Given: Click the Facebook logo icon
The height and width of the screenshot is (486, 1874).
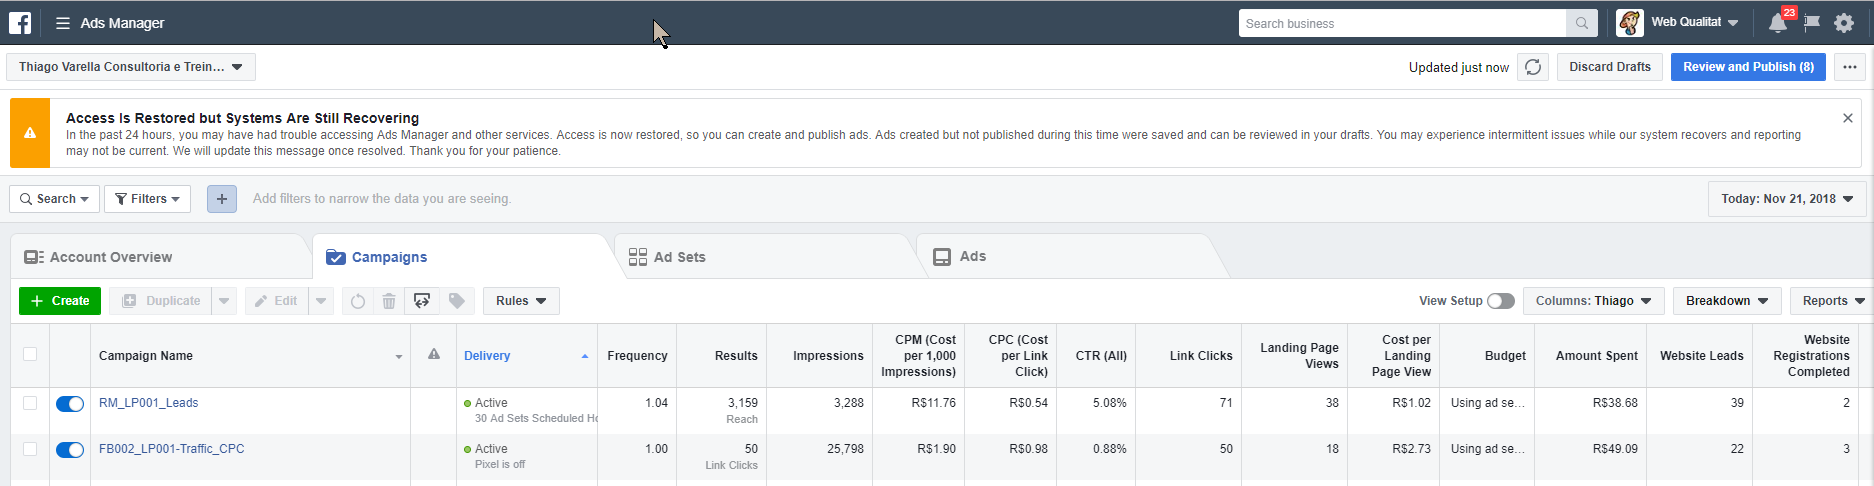Looking at the screenshot, I should [x=20, y=23].
